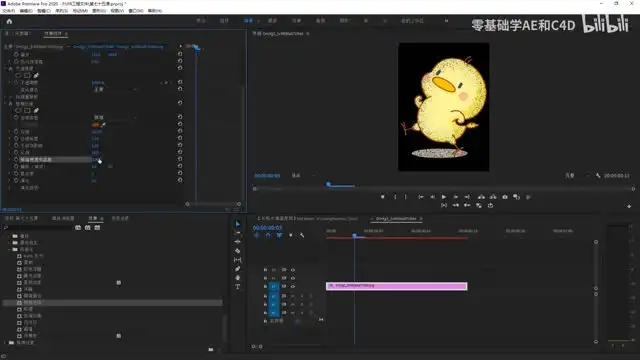Create ellipse mask under the opacity effect
Image resolution: width=640 pixels, height=360 pixels.
click(18, 76)
